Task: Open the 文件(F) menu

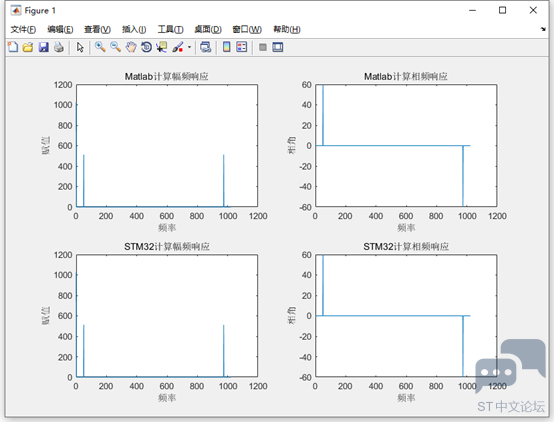Action: tap(23, 29)
